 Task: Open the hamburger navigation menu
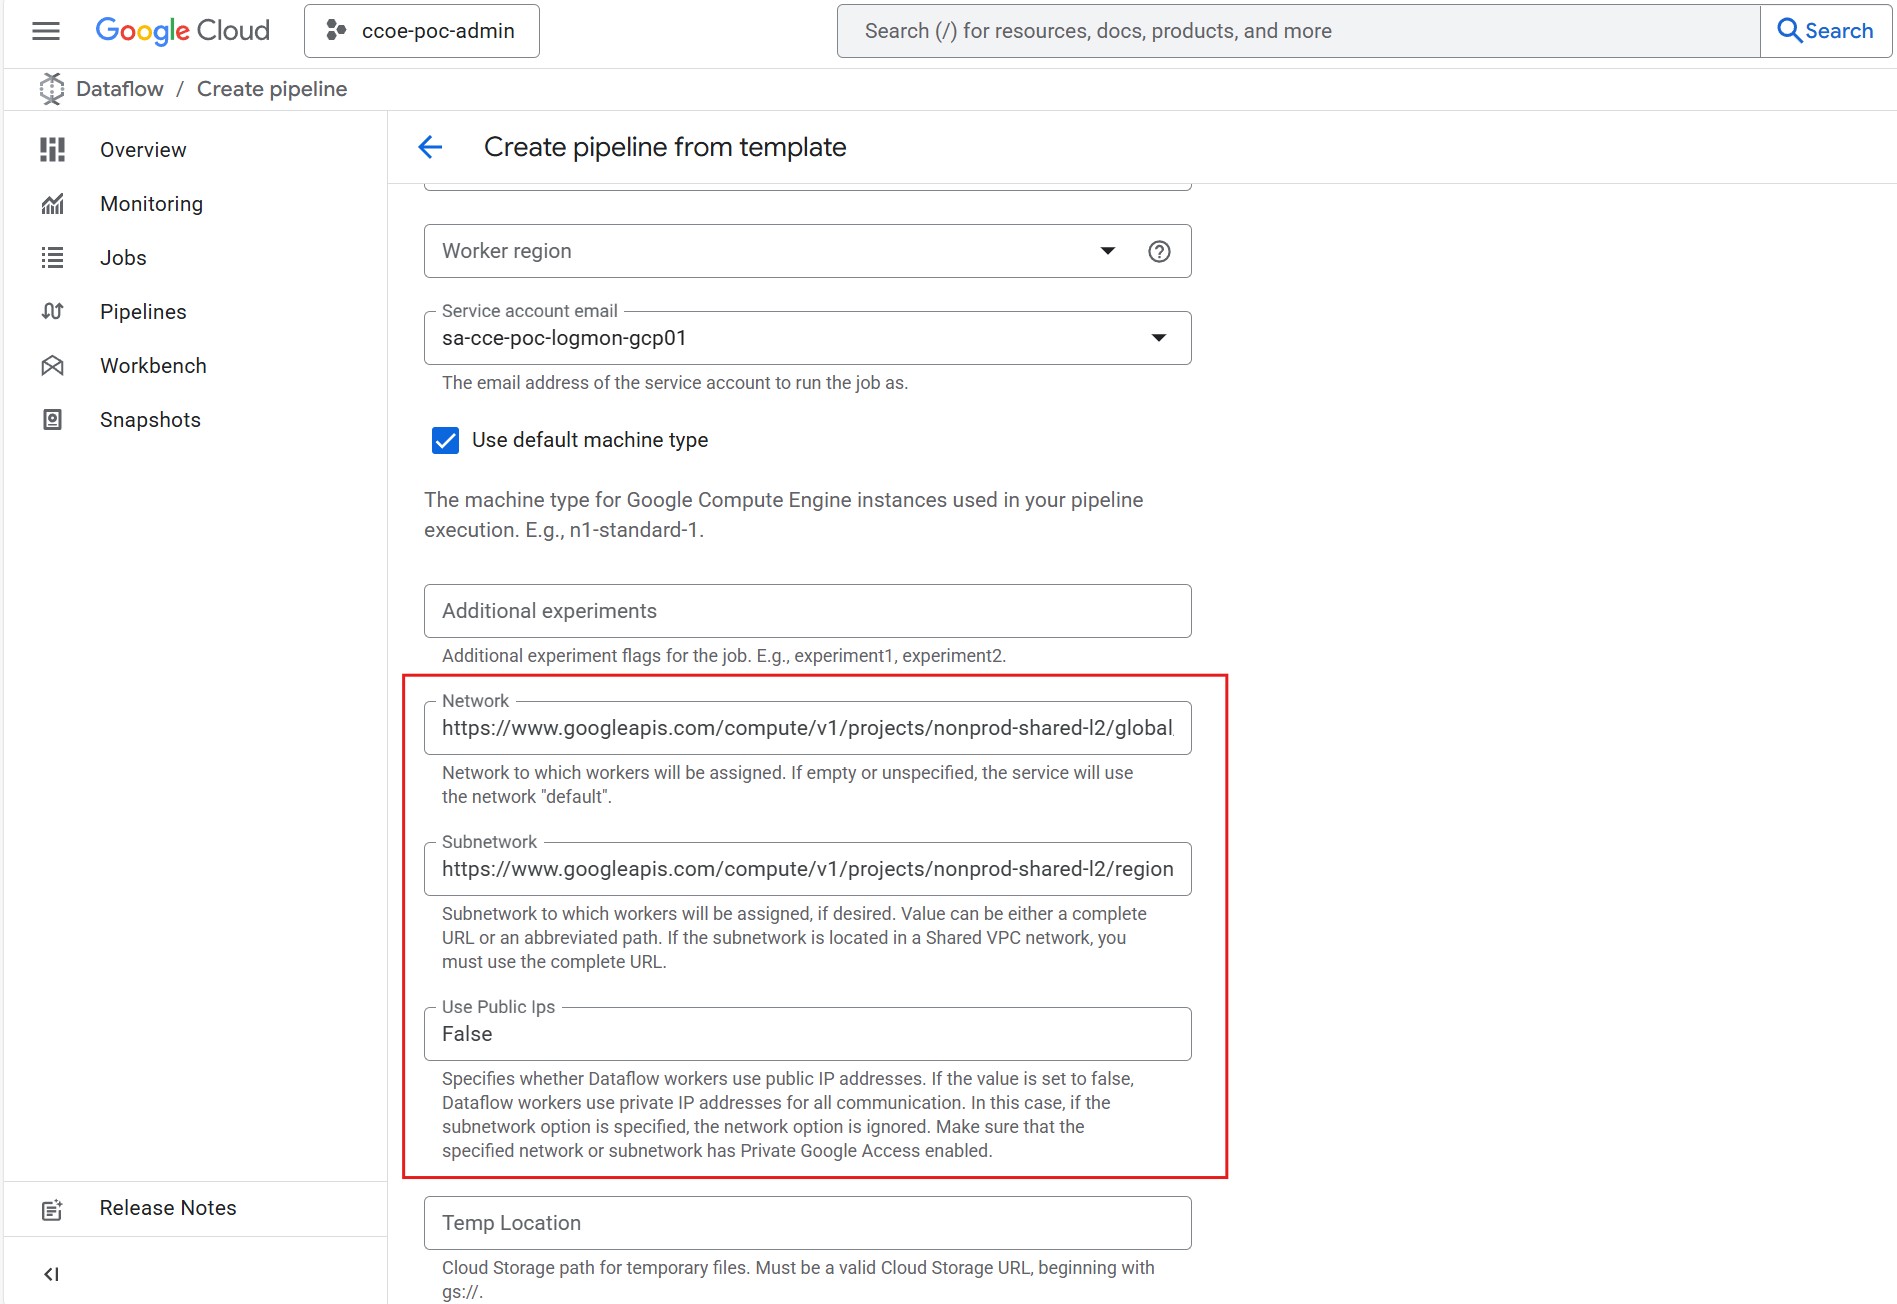46,31
